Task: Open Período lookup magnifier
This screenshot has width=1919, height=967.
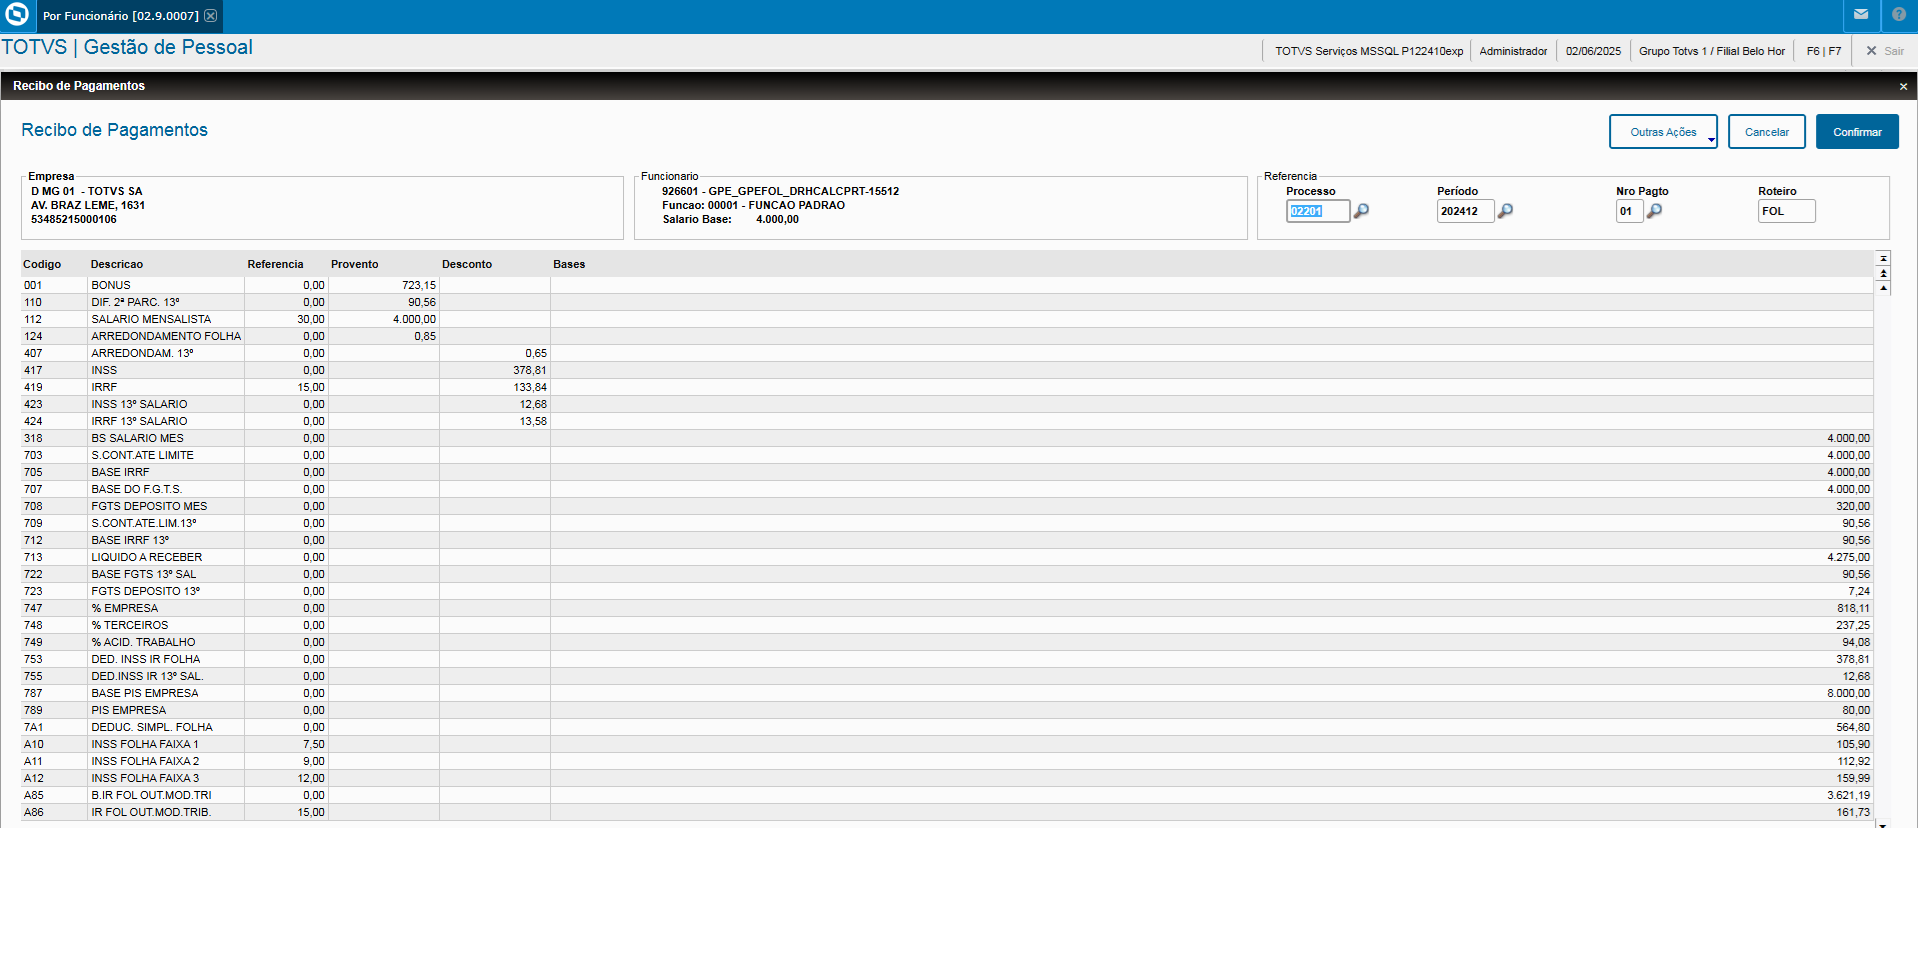Action: pyautogui.click(x=1505, y=211)
